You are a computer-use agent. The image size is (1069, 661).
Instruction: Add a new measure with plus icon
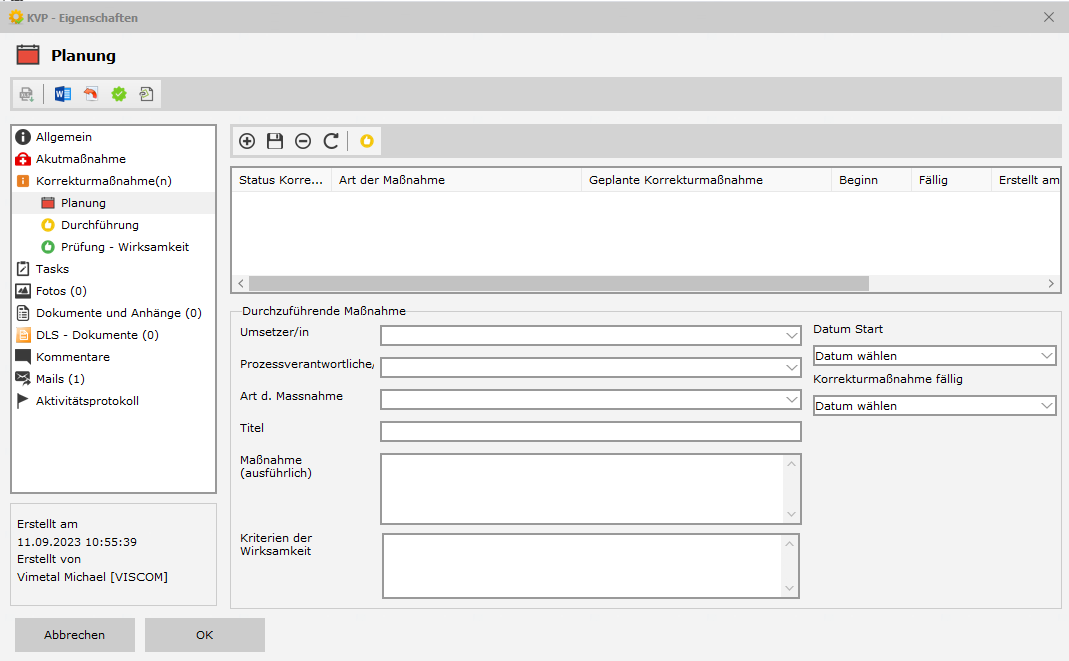pyautogui.click(x=247, y=141)
